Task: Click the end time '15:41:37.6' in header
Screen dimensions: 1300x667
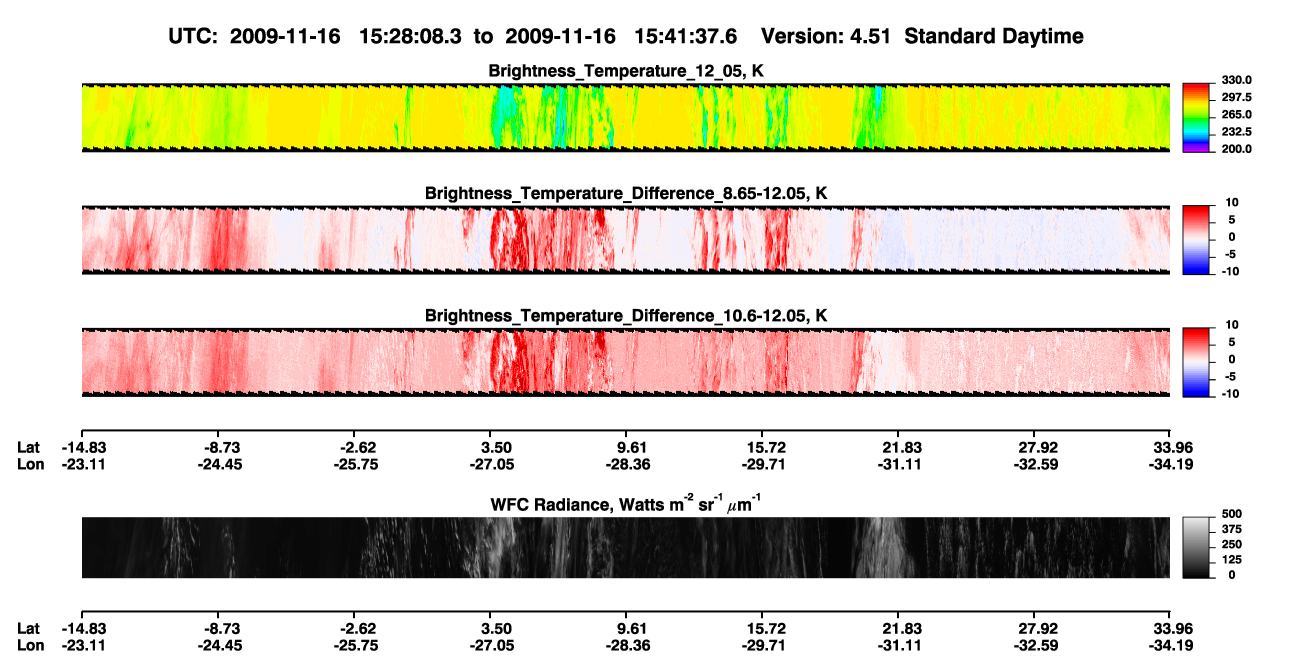Action: 686,36
